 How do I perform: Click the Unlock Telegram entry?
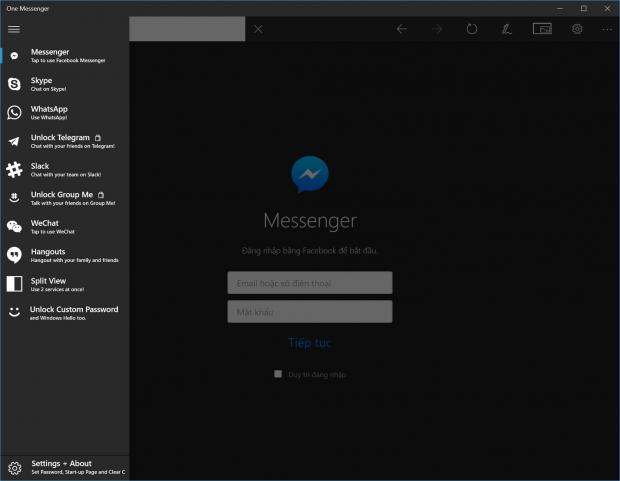coord(64,141)
